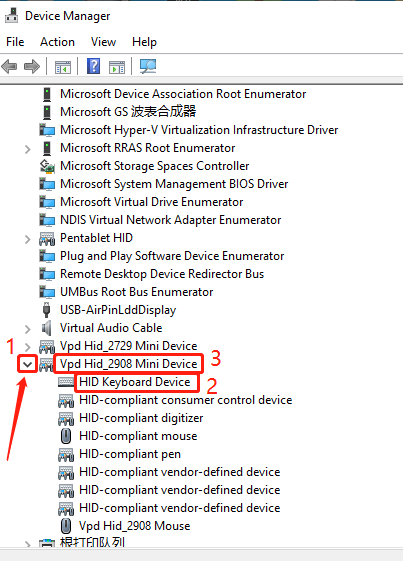Expand the Vpd Hid_2729 Mini Device node
403x561 pixels.
28,346
